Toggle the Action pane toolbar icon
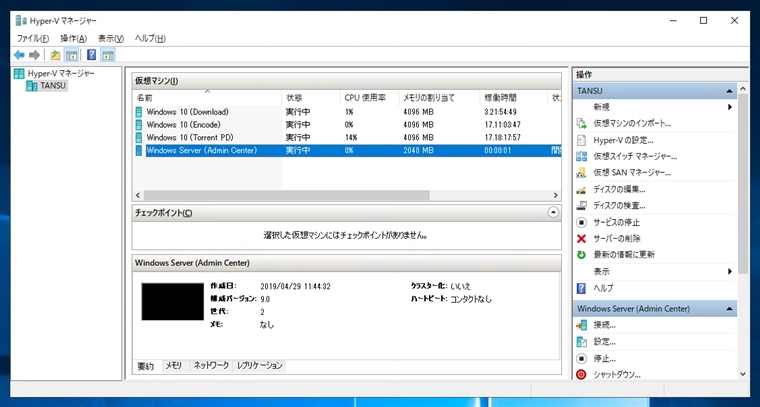760x407 pixels. tap(108, 55)
